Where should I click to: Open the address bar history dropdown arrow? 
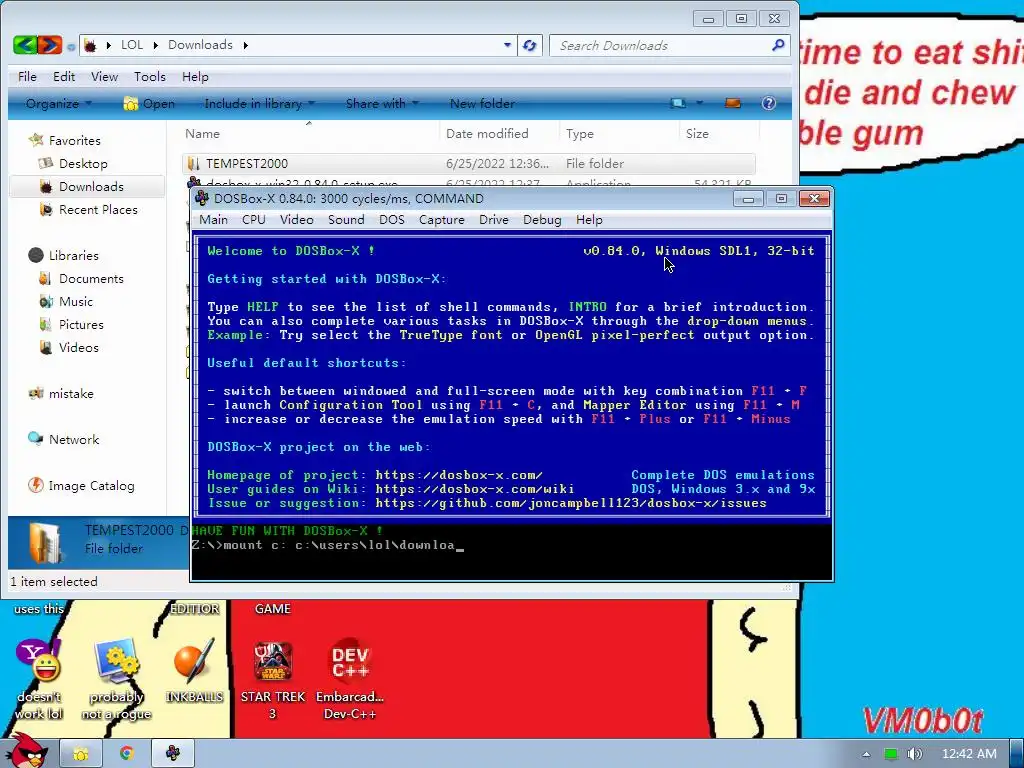(507, 45)
